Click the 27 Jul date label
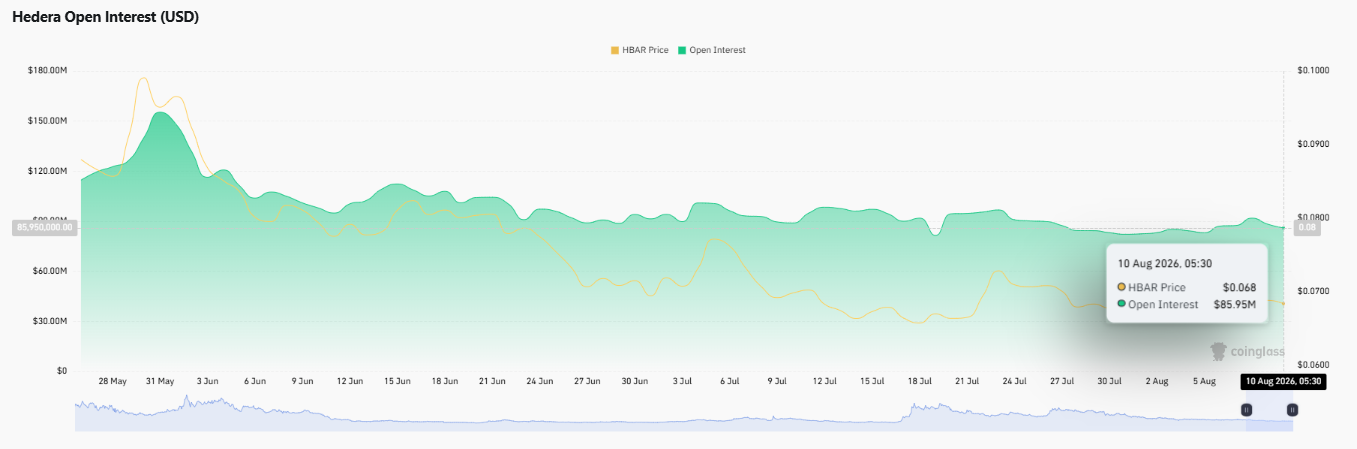Viewport: 1357px width, 449px height. [1063, 381]
